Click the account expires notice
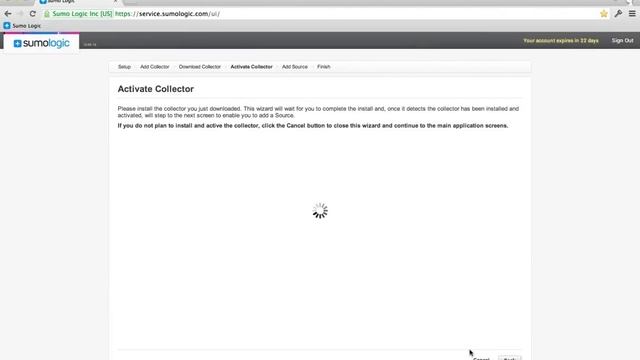Viewport: 640px width, 360px height. pyautogui.click(x=561, y=40)
